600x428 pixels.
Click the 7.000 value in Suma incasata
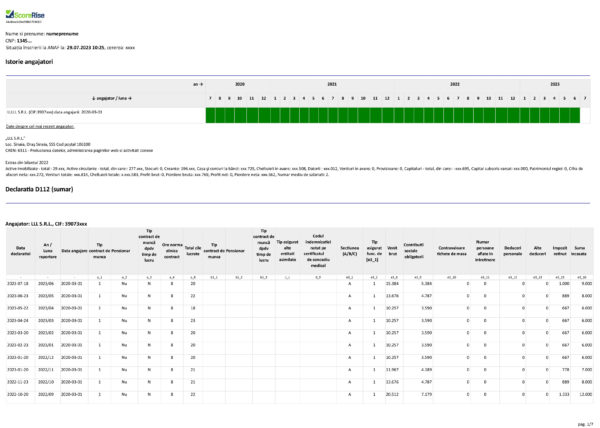tap(587, 370)
